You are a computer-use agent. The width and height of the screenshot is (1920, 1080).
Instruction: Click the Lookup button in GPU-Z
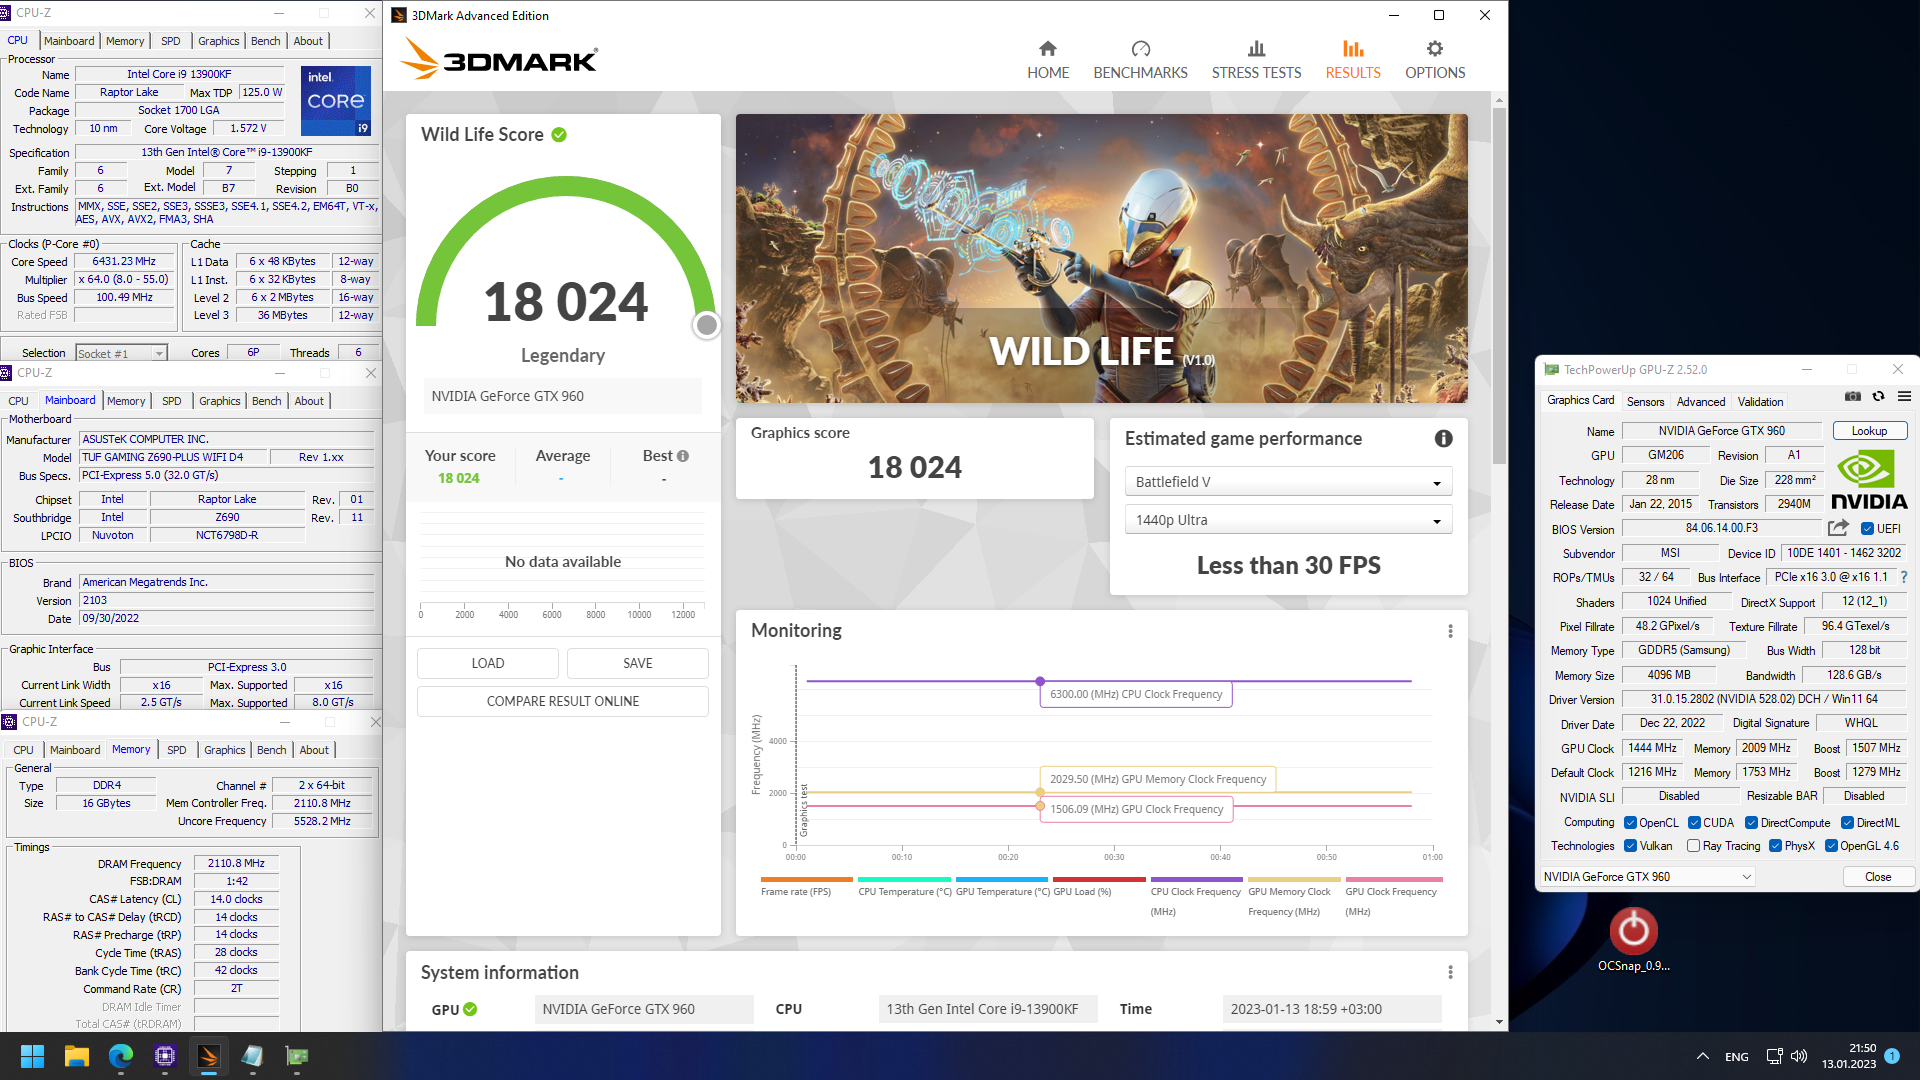point(1869,431)
